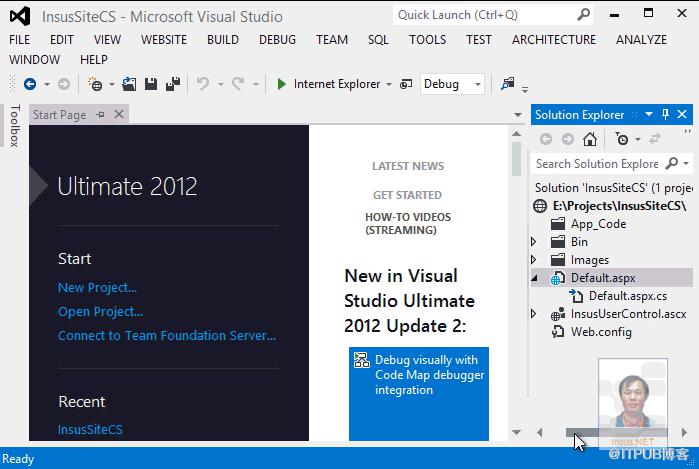Click the Open File toolbar icon
699x469 pixels.
tap(129, 84)
